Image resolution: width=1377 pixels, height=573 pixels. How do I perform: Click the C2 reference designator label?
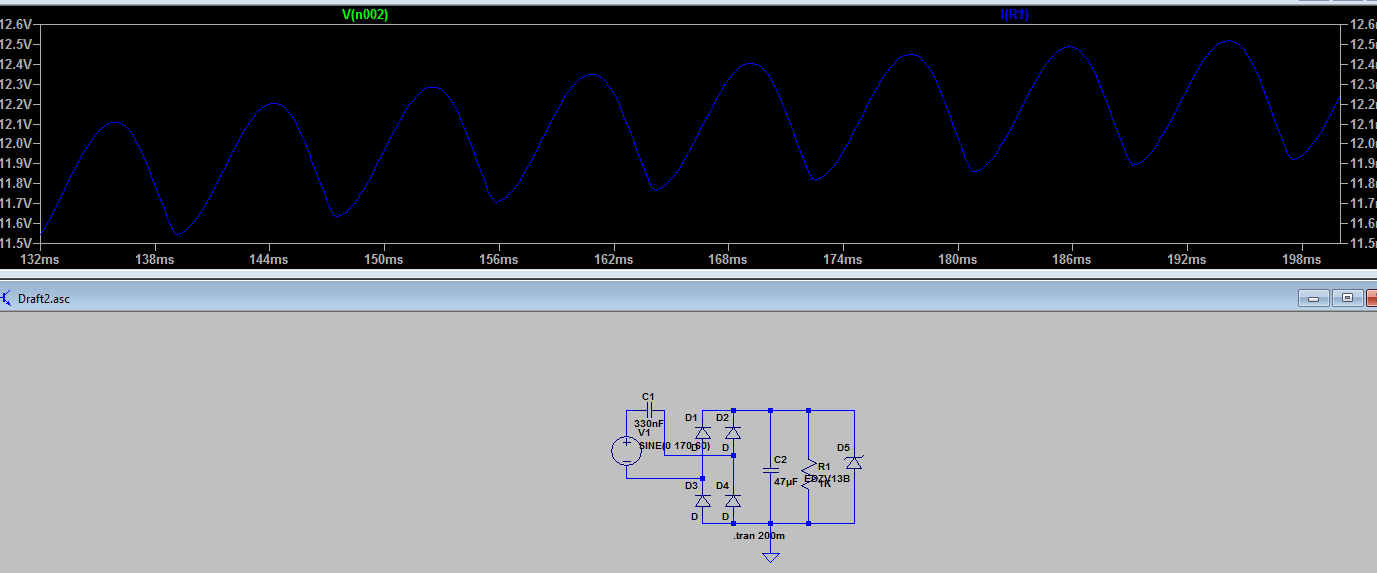tap(780, 460)
